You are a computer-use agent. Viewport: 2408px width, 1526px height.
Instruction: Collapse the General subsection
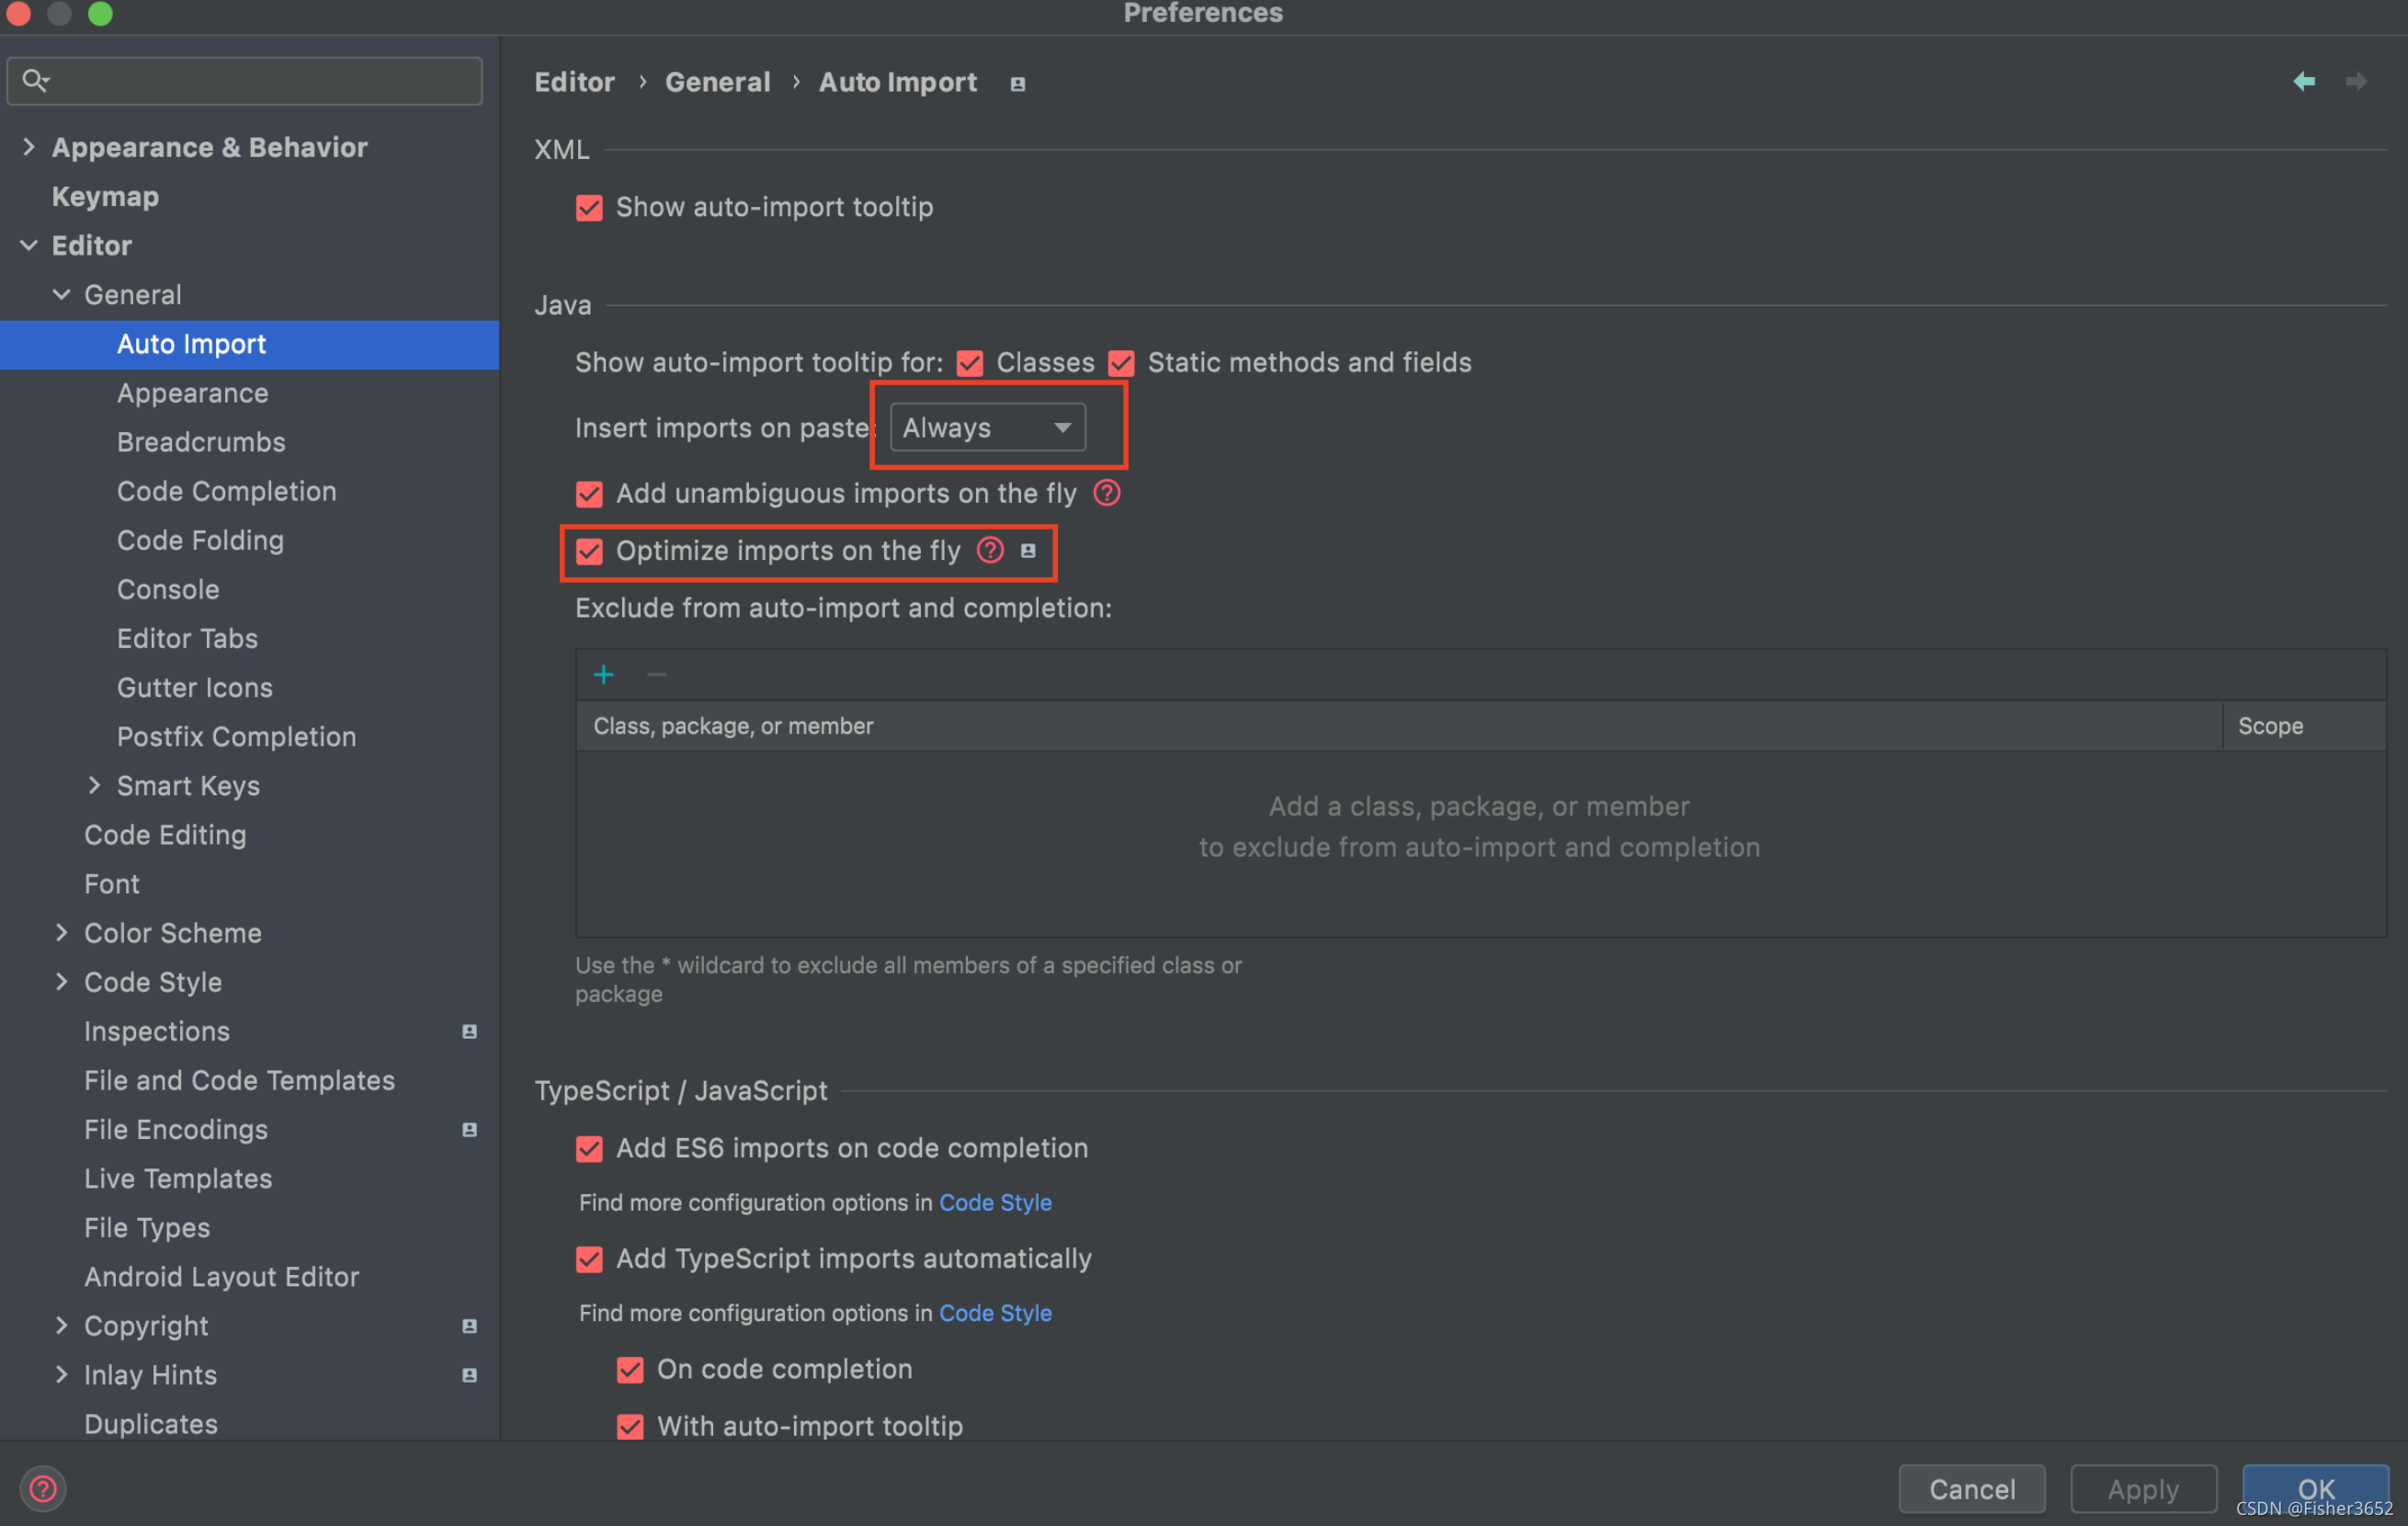61,294
